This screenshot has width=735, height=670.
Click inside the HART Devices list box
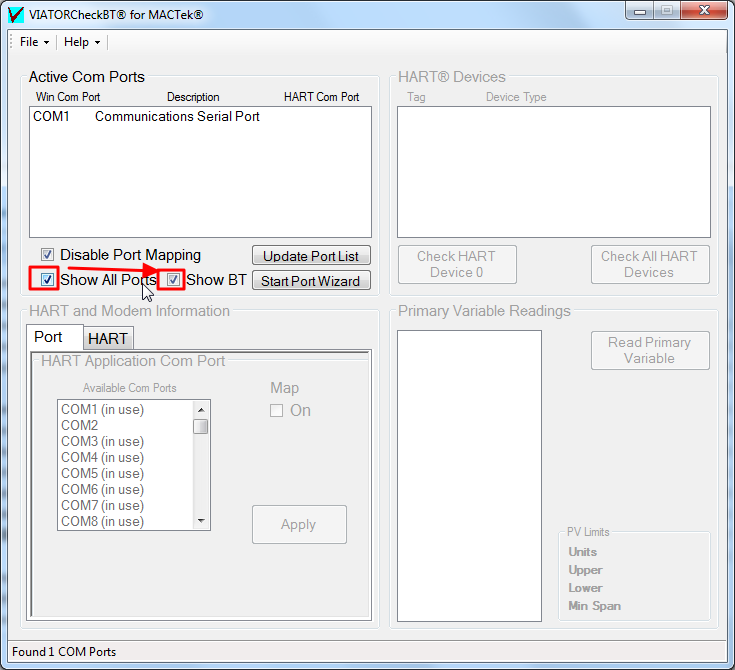[554, 172]
